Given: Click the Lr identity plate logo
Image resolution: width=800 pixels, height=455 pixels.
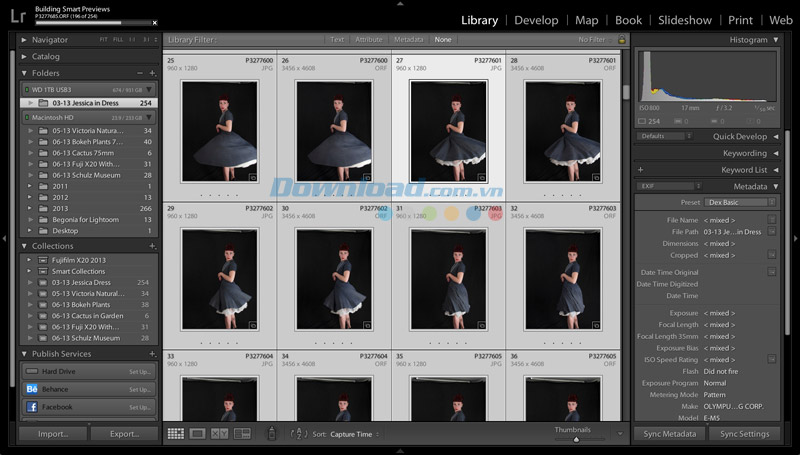Looking at the screenshot, I should tap(18, 16).
